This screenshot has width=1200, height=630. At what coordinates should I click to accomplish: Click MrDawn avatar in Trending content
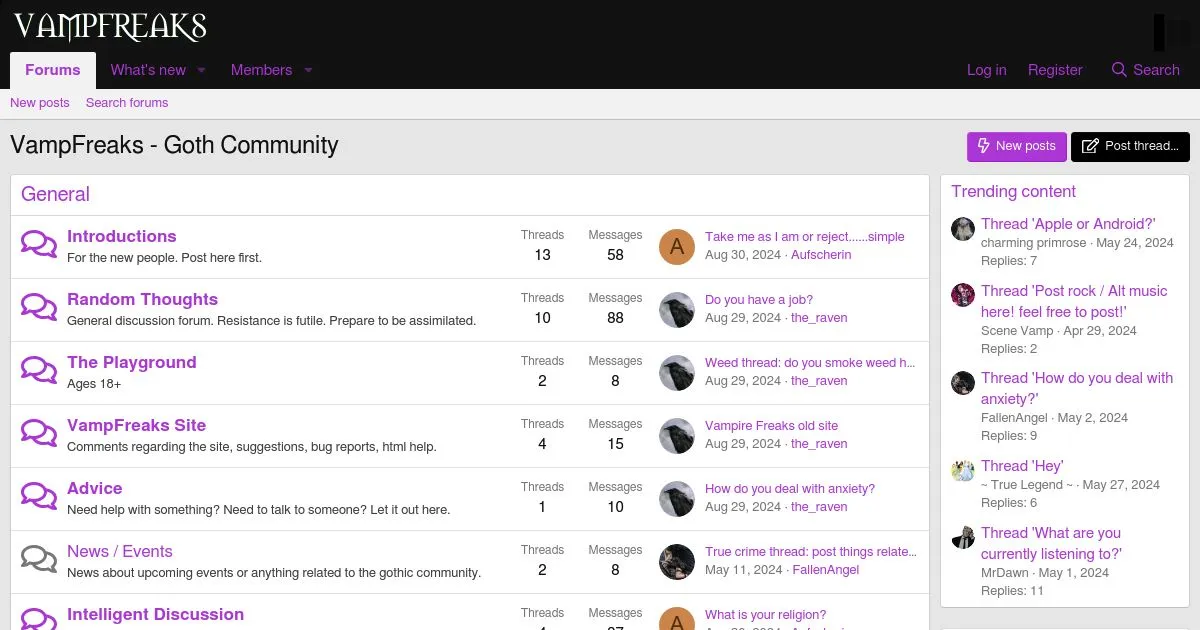963,537
